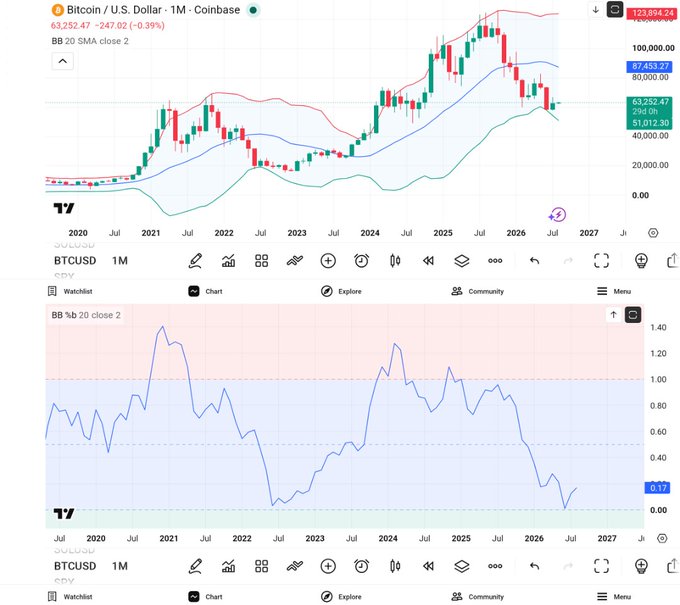Click the plus add button in upper toolbar
Screen dimensions: 680x605
click(x=328, y=261)
